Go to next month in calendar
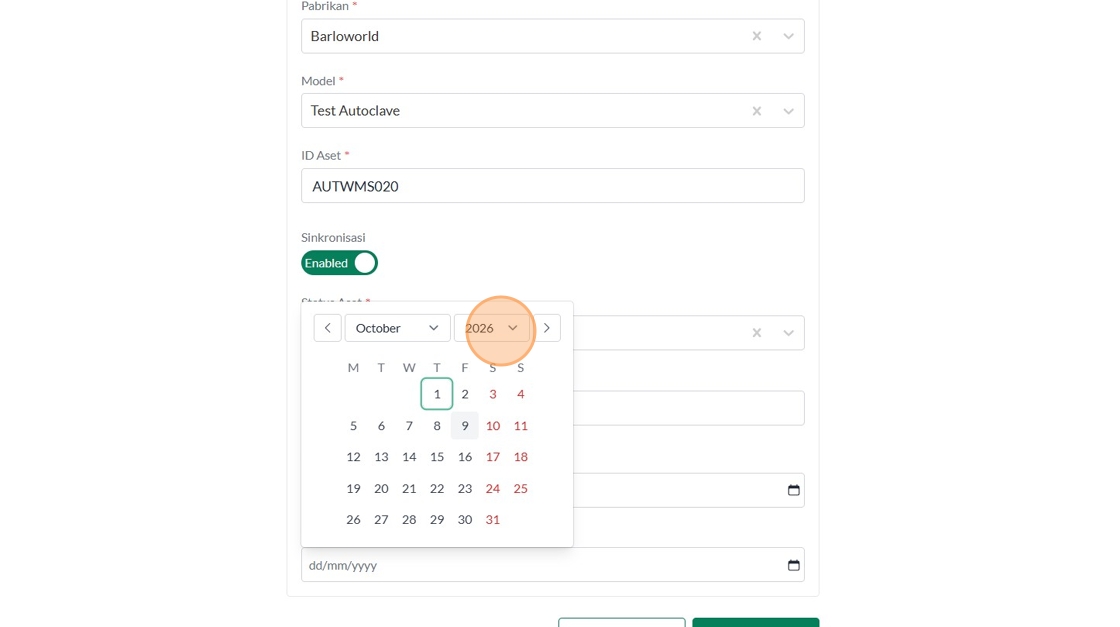Viewport: 1120px width, 627px height. (547, 328)
